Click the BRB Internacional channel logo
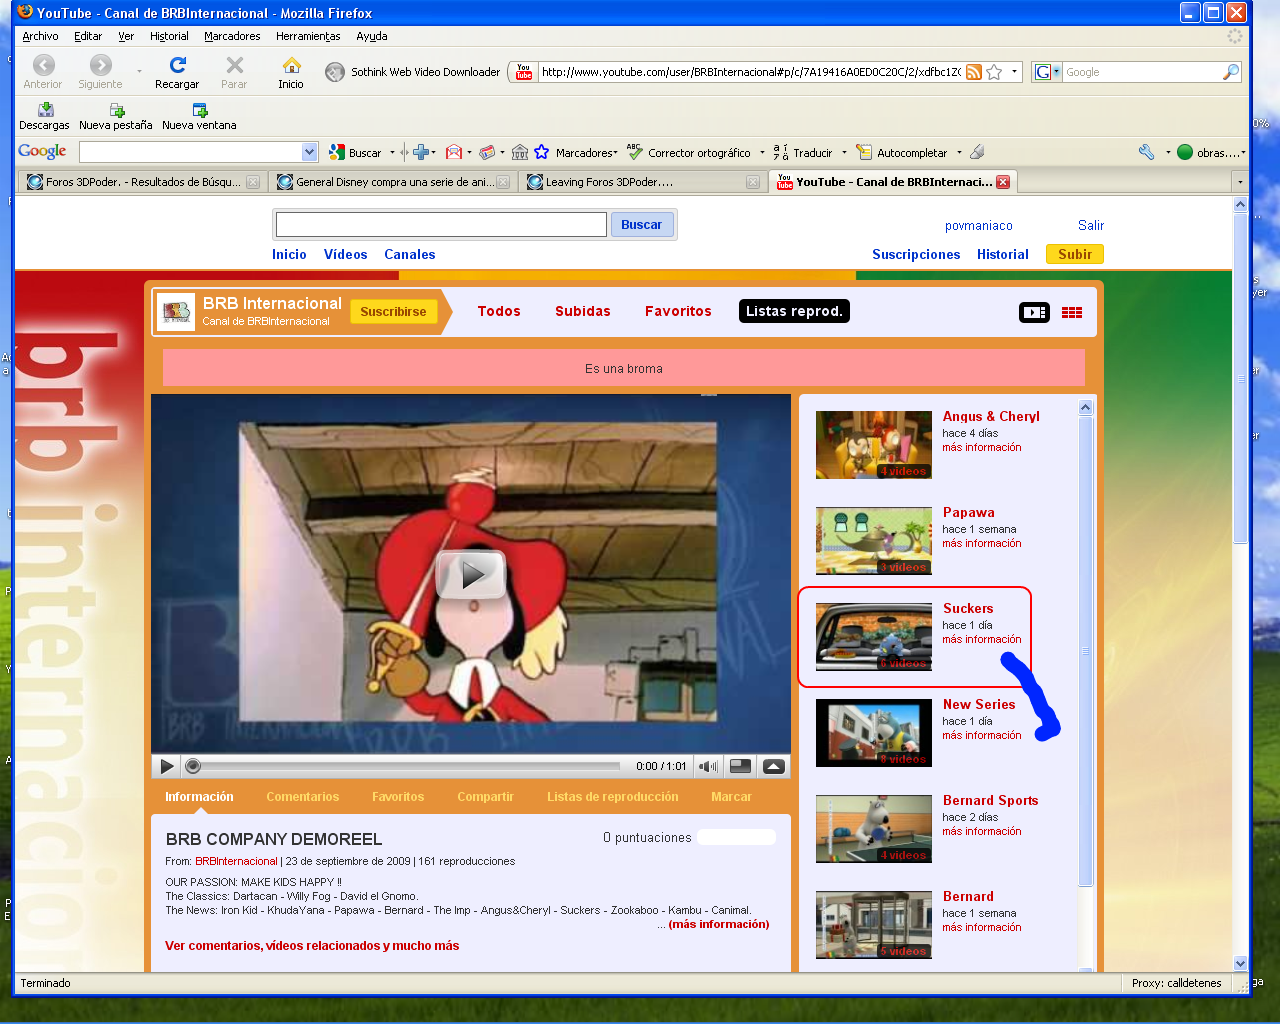This screenshot has width=1280, height=1024. [x=176, y=311]
